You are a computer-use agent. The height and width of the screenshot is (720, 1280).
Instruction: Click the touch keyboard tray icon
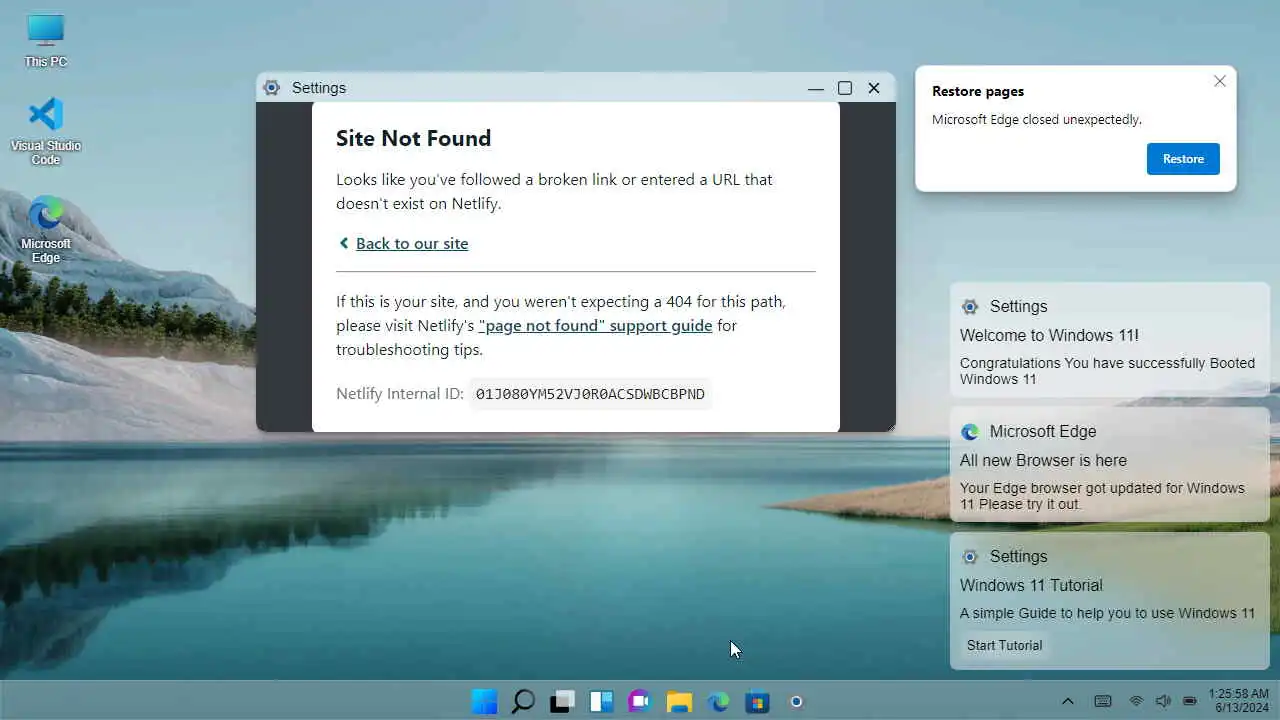coord(1103,701)
